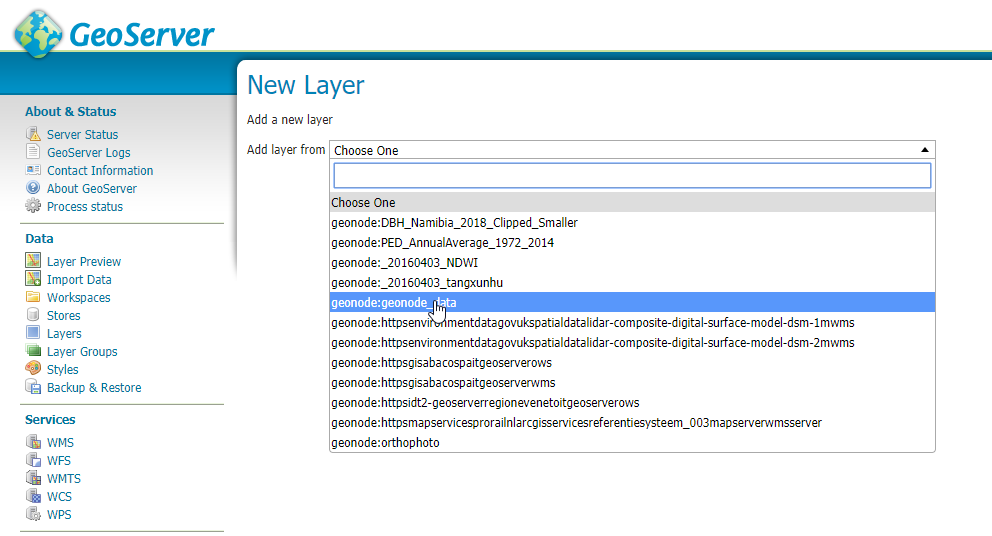The width and height of the screenshot is (992, 536).
Task: Select geonode:httpsgisabacospaitgeoserverows option
Action: 632,363
